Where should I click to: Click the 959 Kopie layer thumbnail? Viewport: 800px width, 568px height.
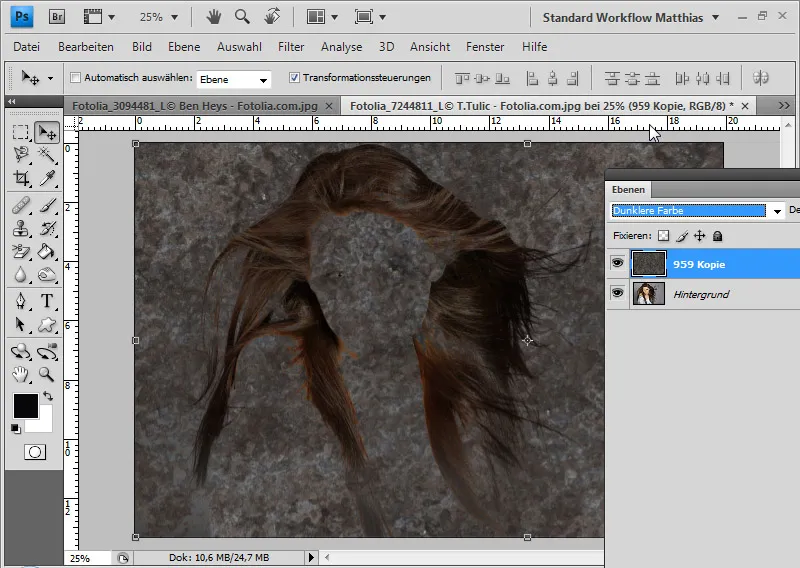tap(648, 263)
